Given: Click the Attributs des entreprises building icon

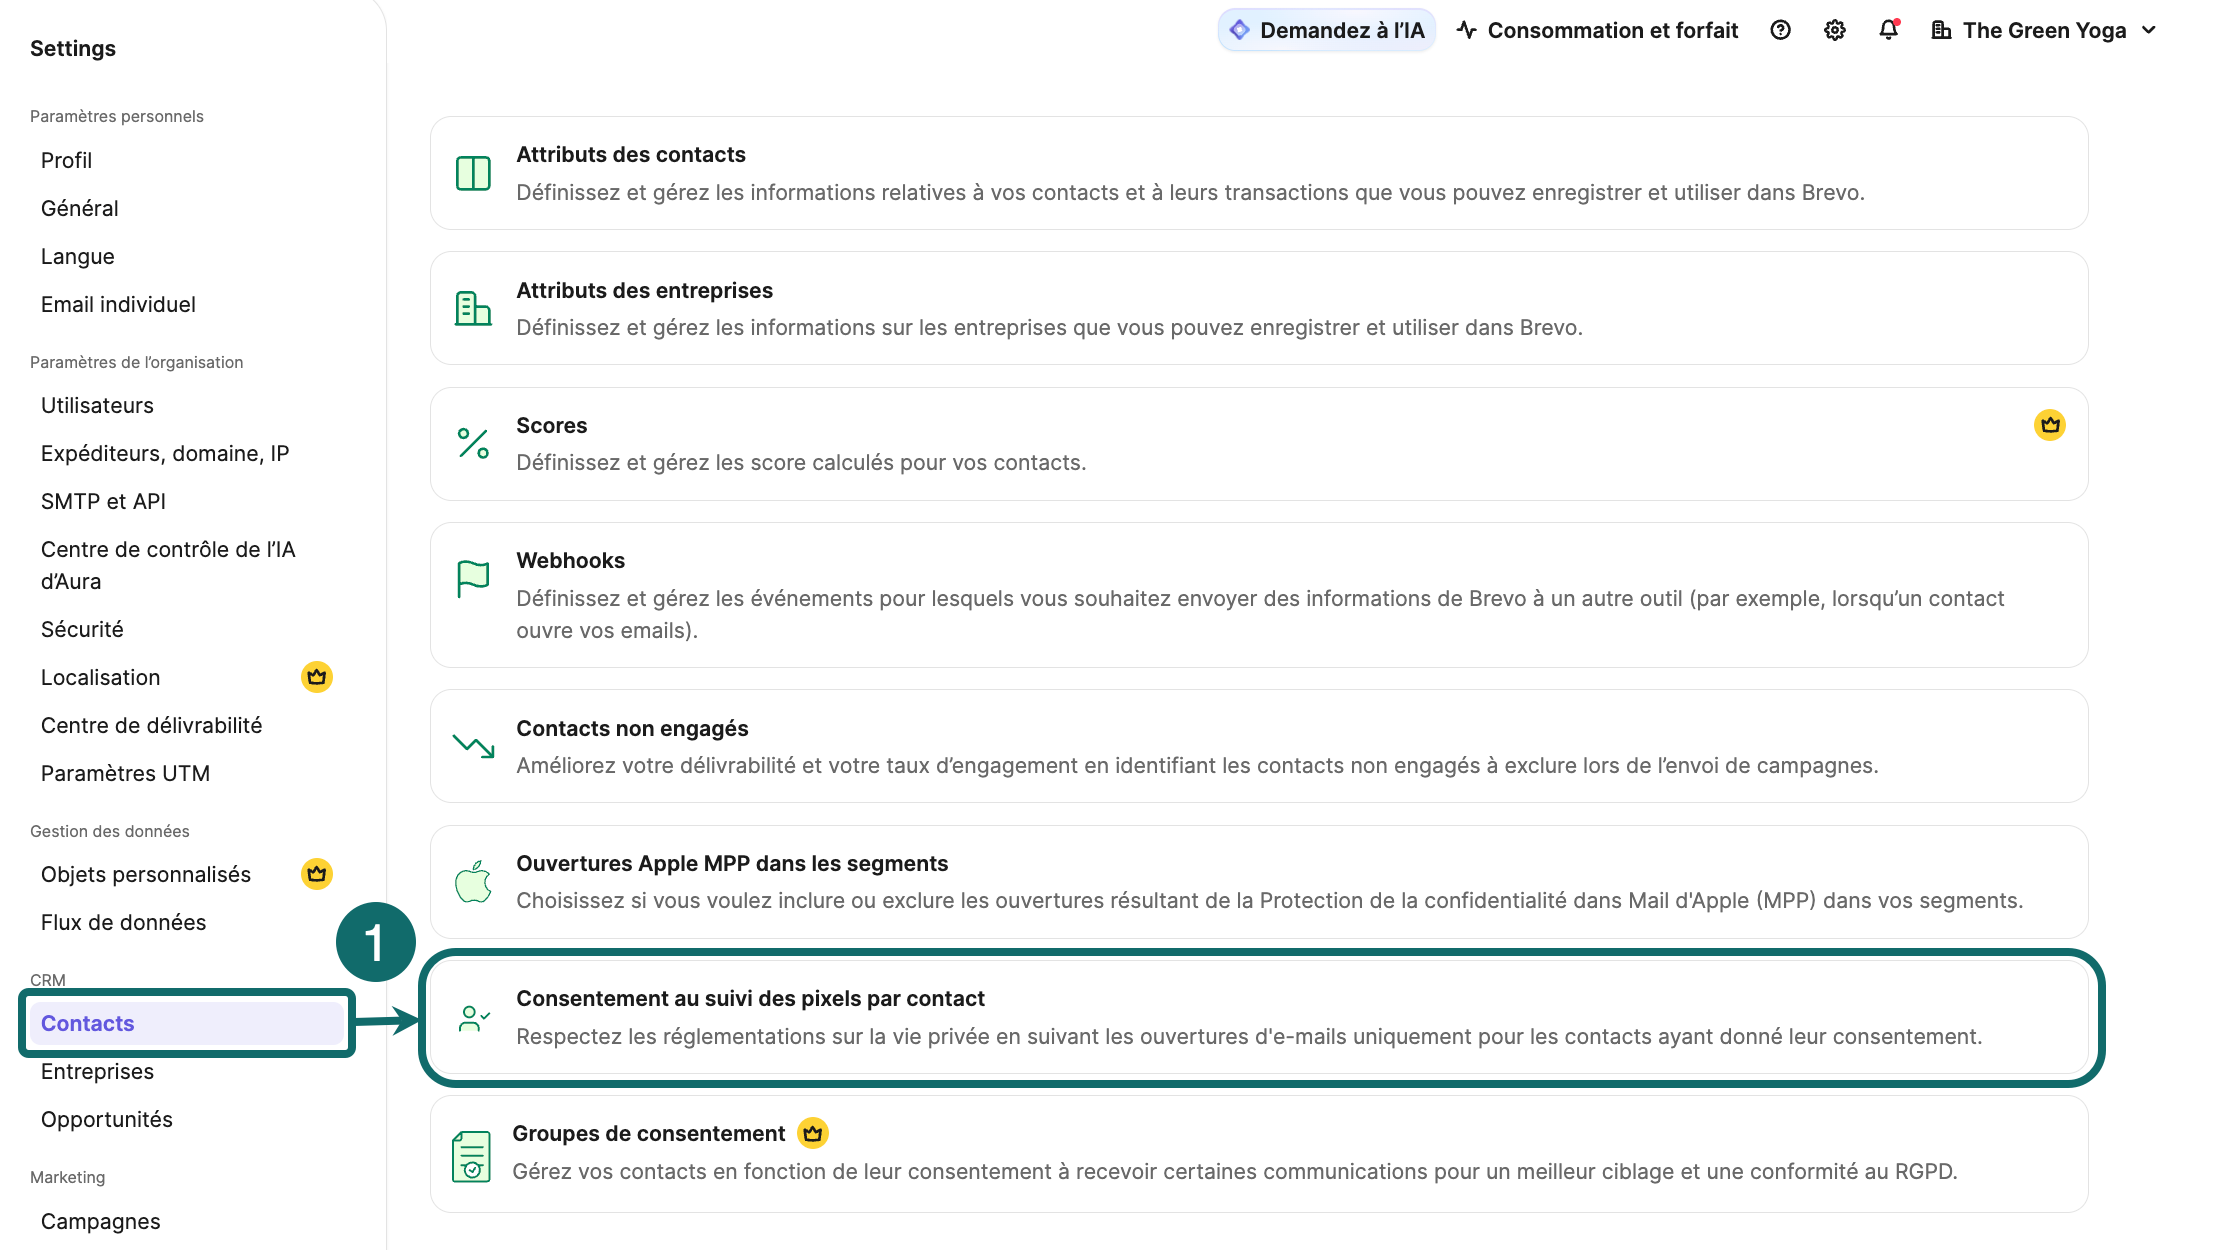Looking at the screenshot, I should click(473, 308).
